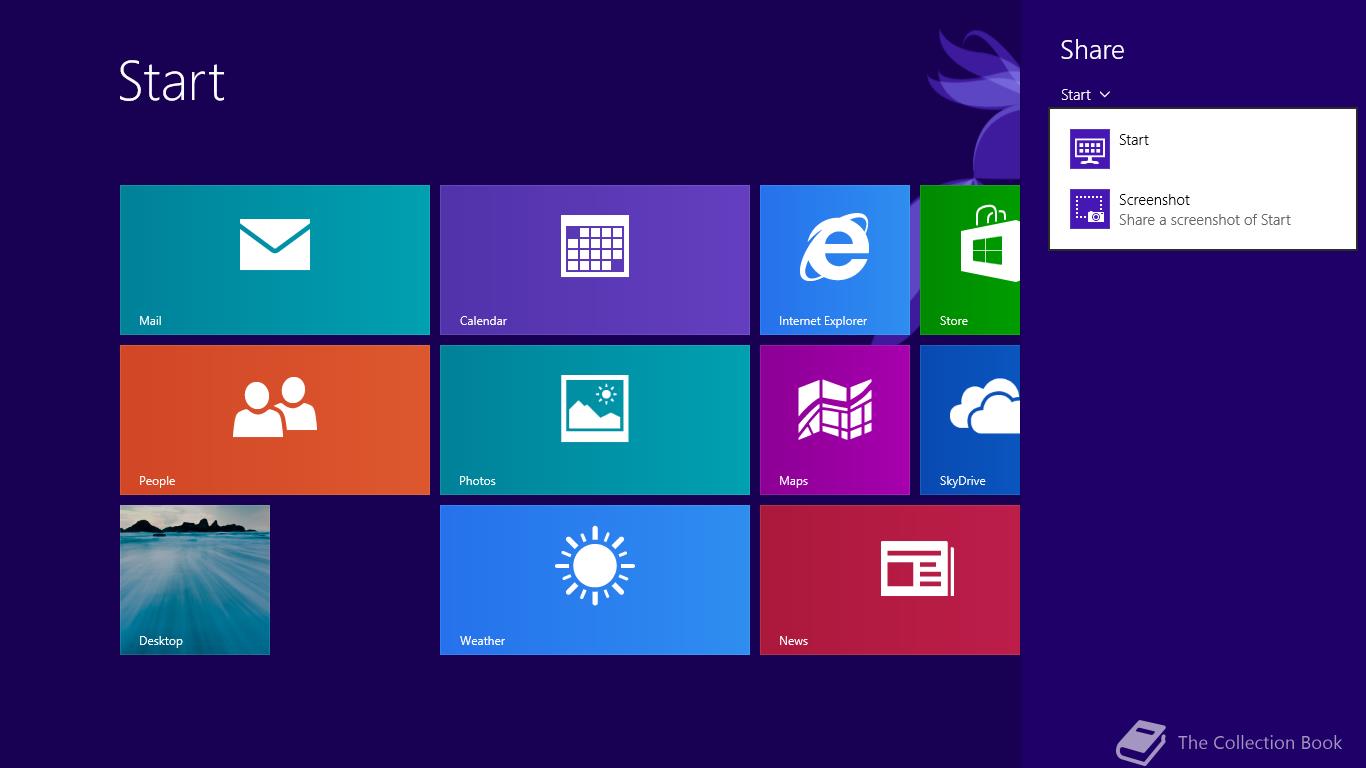This screenshot has width=1366, height=768.
Task: Click the Maps tile label
Action: point(793,481)
